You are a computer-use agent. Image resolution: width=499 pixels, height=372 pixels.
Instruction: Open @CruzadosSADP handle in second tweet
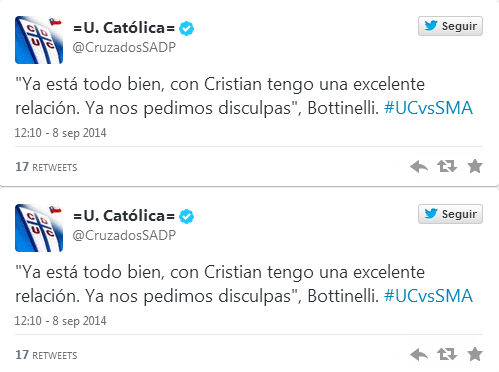click(x=124, y=236)
